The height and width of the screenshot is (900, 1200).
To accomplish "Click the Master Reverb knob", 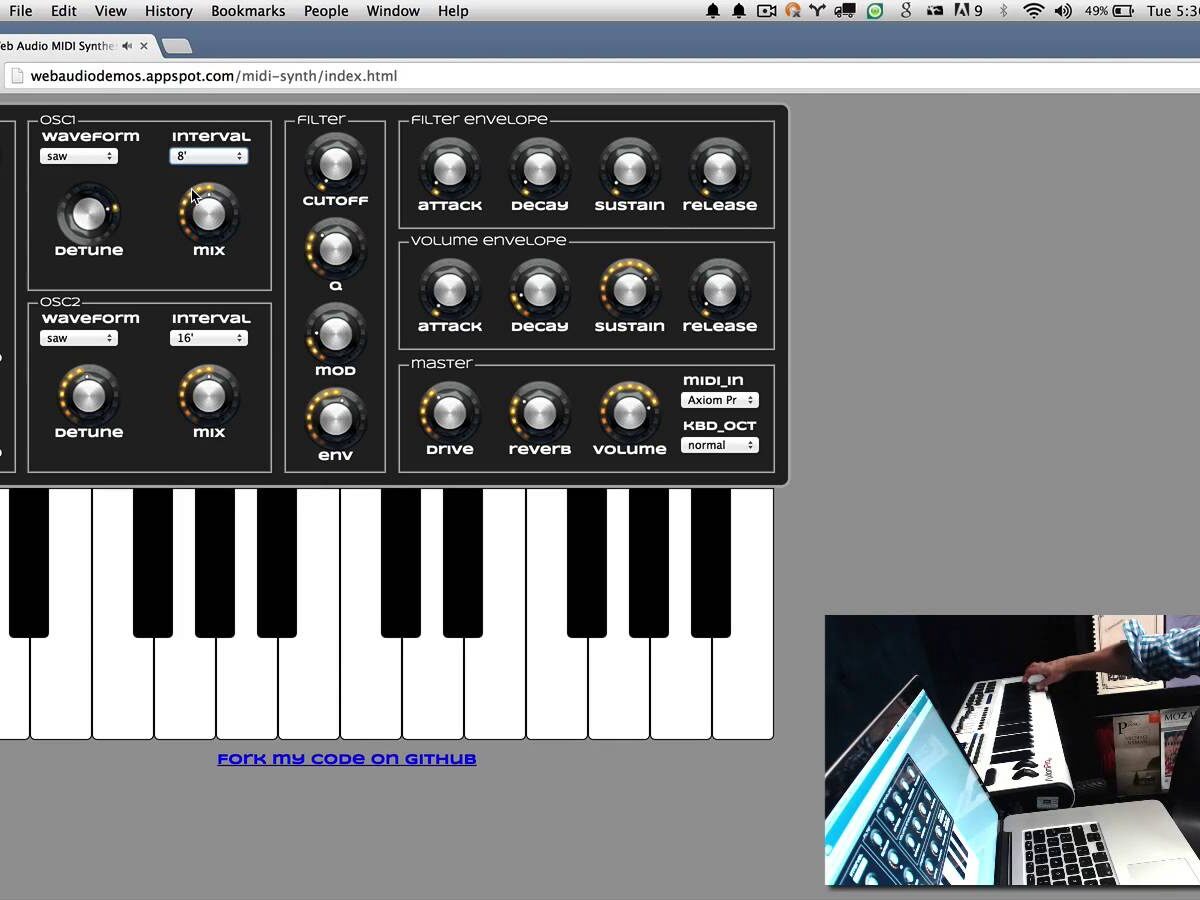I will tap(539, 412).
